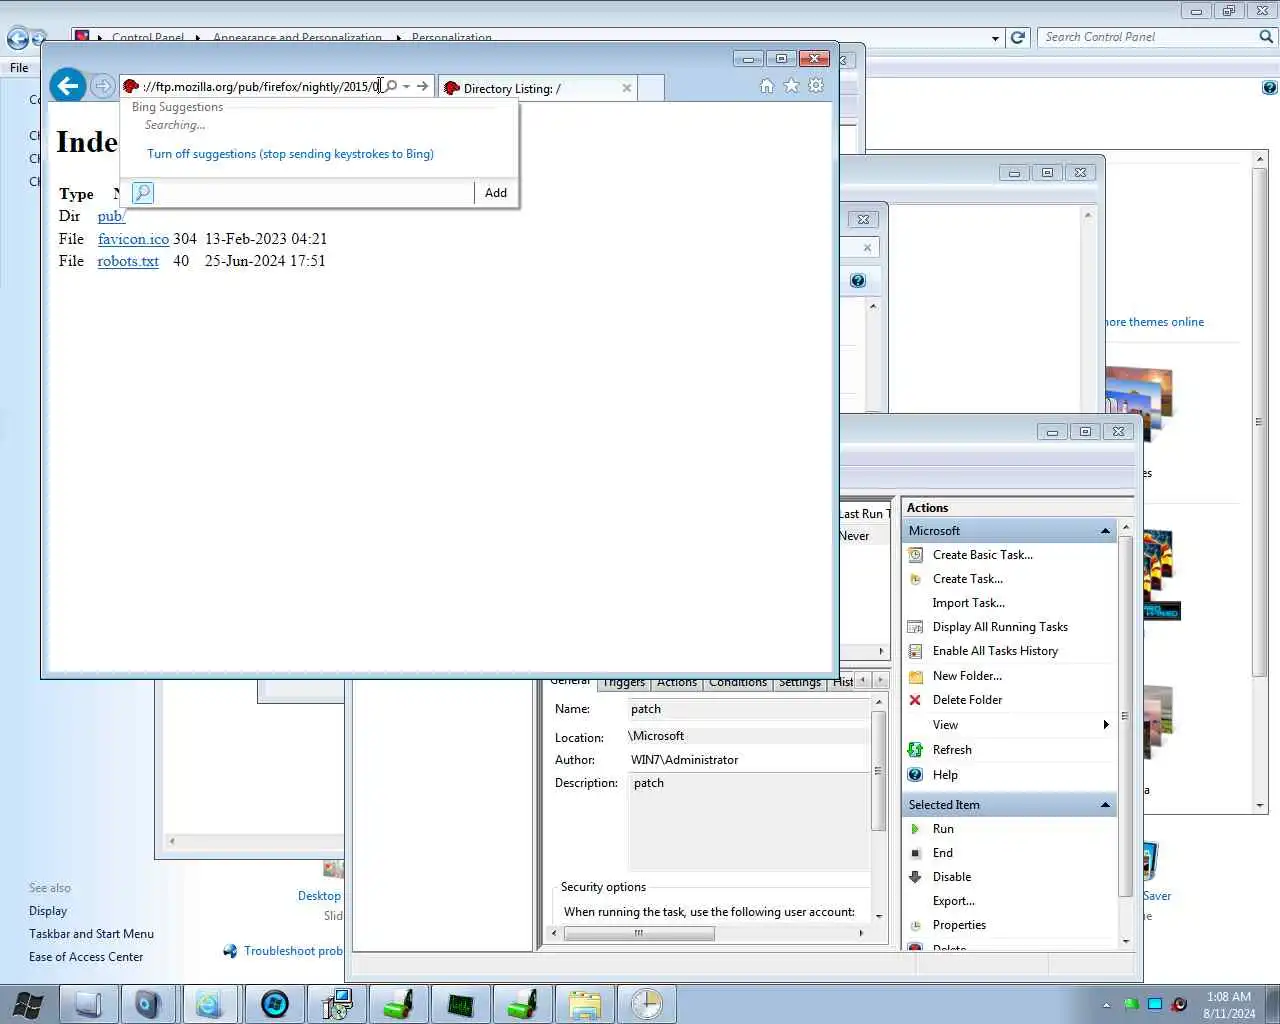
Task: Click the task Name field containing patch
Action: pyautogui.click(x=749, y=709)
